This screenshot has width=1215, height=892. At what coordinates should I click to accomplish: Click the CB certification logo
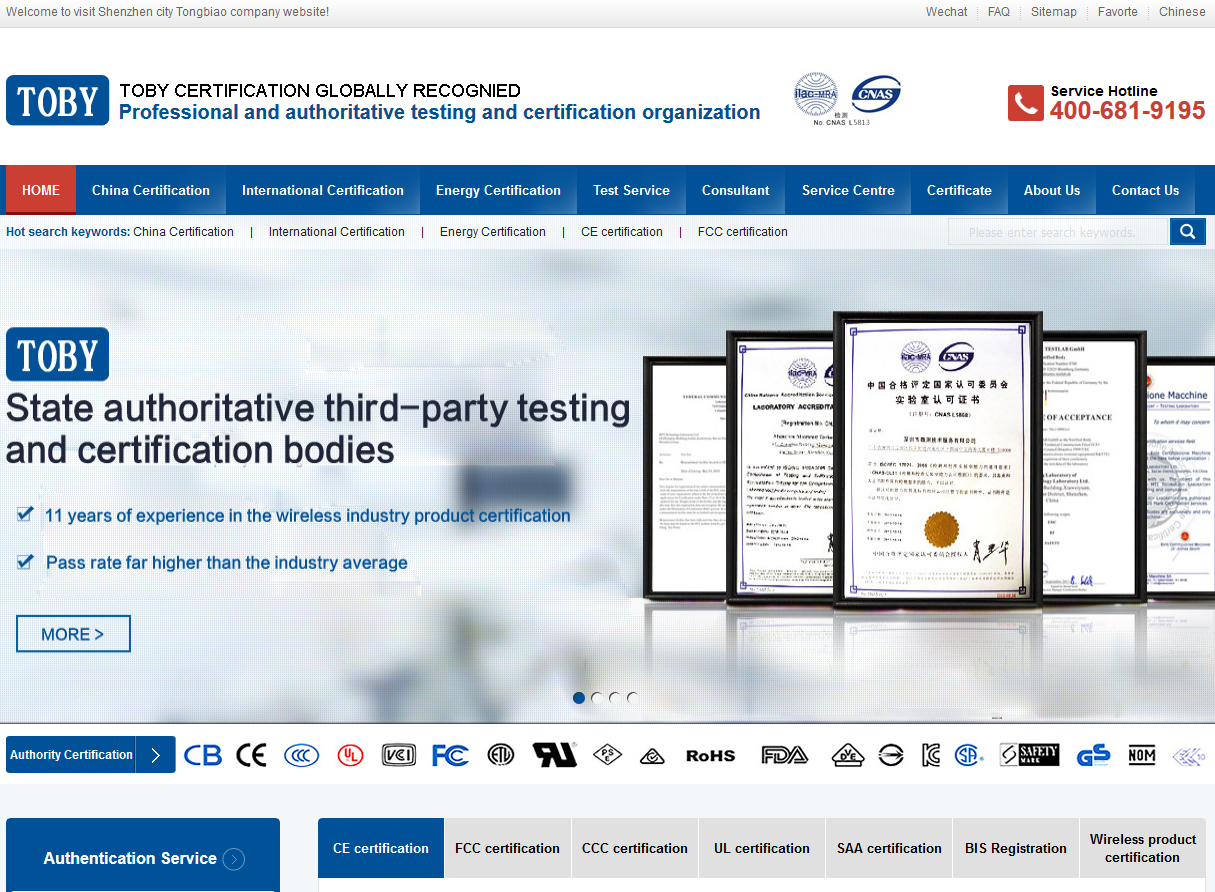[203, 755]
